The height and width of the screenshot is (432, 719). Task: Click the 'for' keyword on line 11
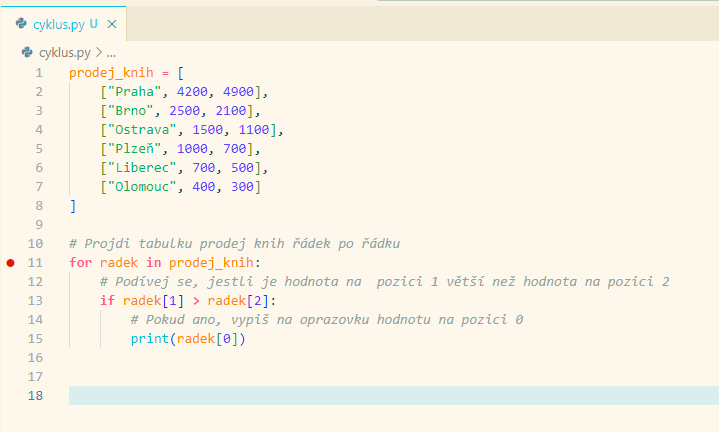click(80, 263)
